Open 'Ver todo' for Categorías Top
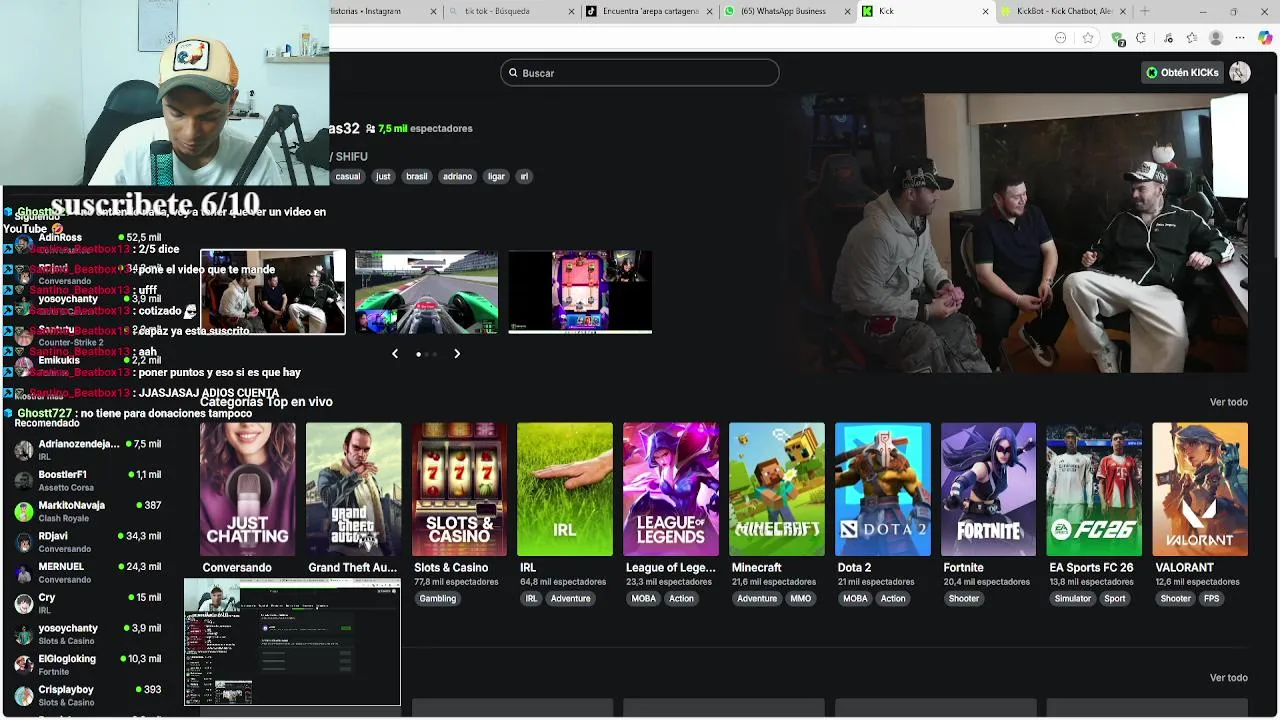Viewport: 1280px width, 720px height. 1229,402
